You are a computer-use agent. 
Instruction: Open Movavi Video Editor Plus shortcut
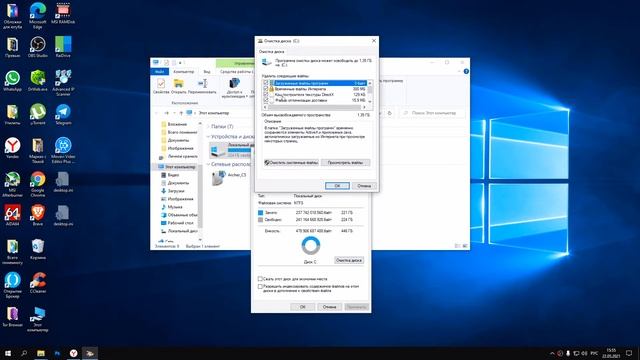[x=63, y=151]
